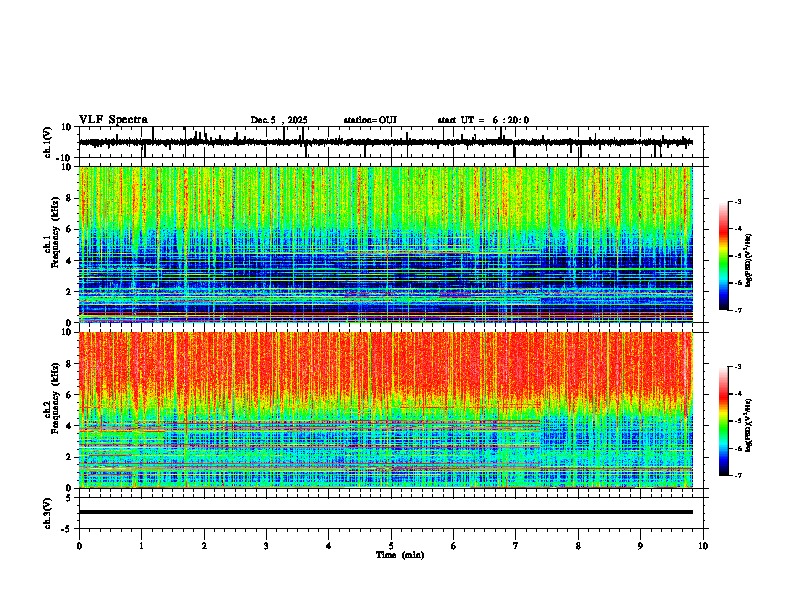The height and width of the screenshot is (612, 792).
Task: Click the "8" kHz tick on ch.1 spectrogram axis
Action: coord(70,198)
